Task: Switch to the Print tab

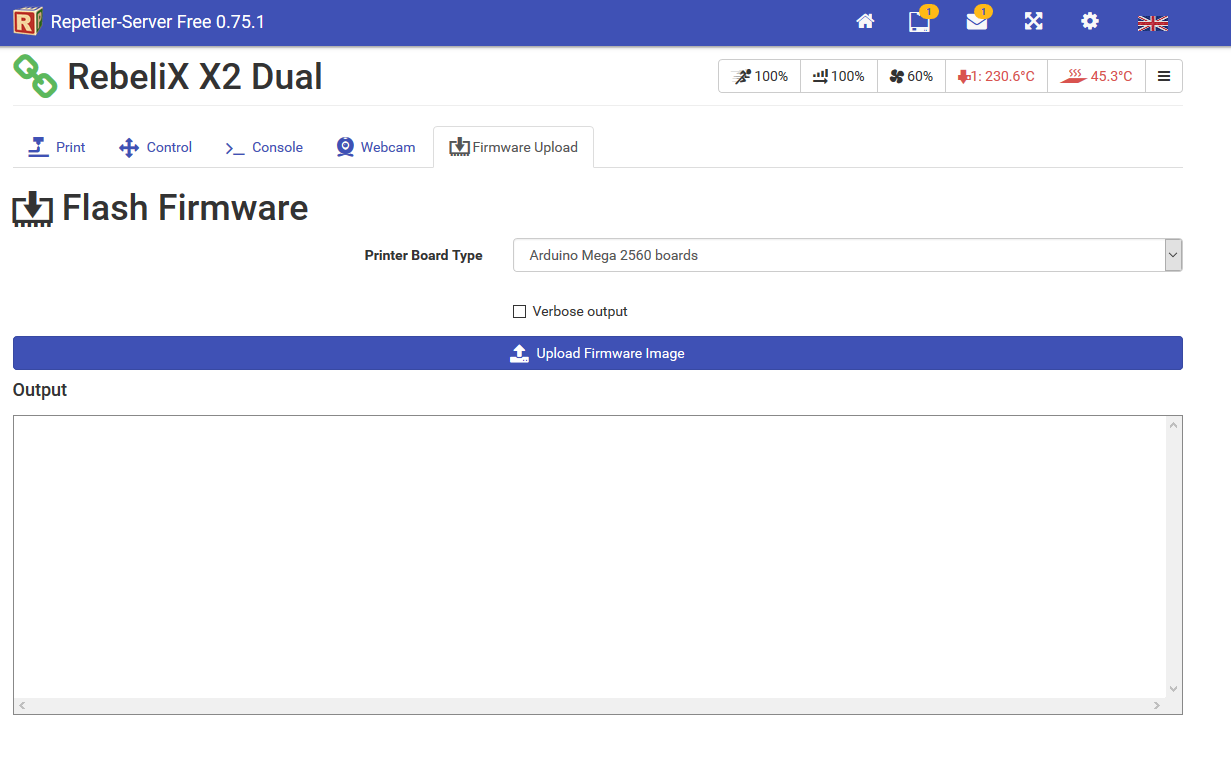Action: pos(57,147)
